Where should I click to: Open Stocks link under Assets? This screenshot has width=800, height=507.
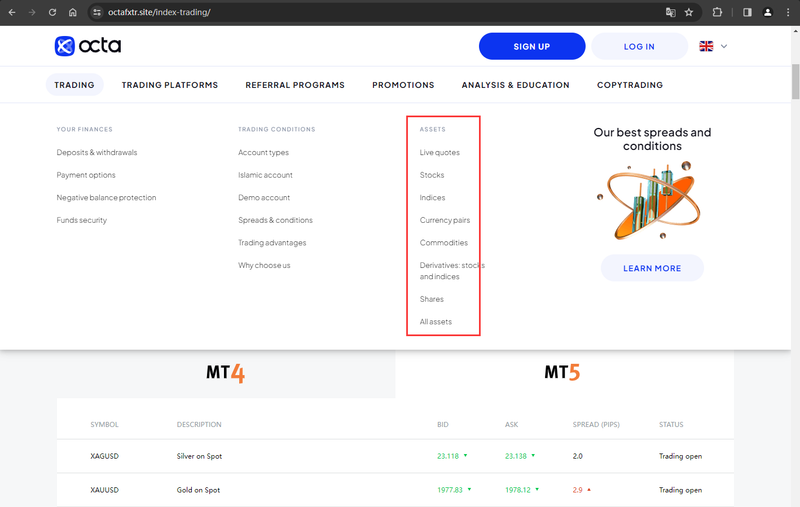click(432, 175)
